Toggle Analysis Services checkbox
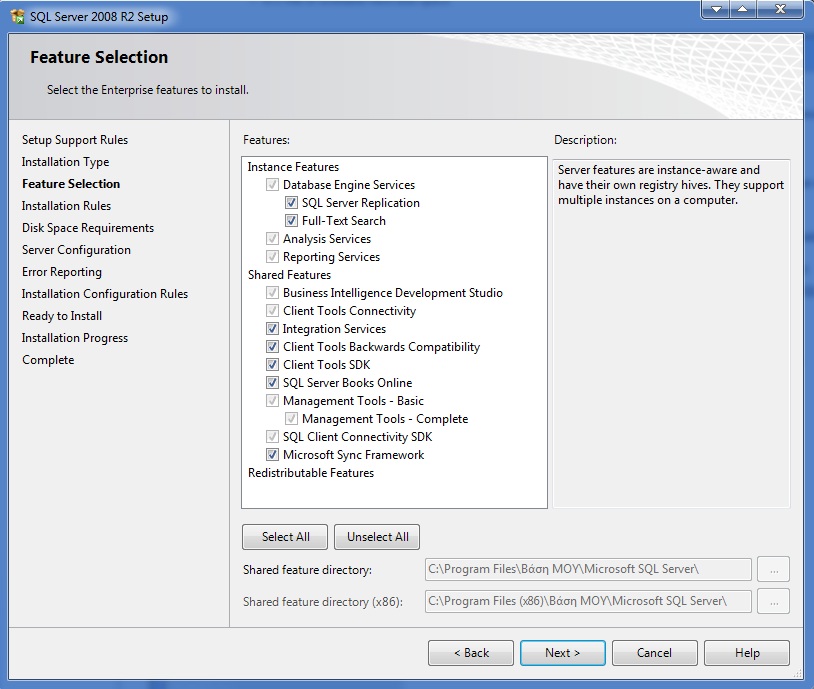The image size is (814, 689). [272, 239]
